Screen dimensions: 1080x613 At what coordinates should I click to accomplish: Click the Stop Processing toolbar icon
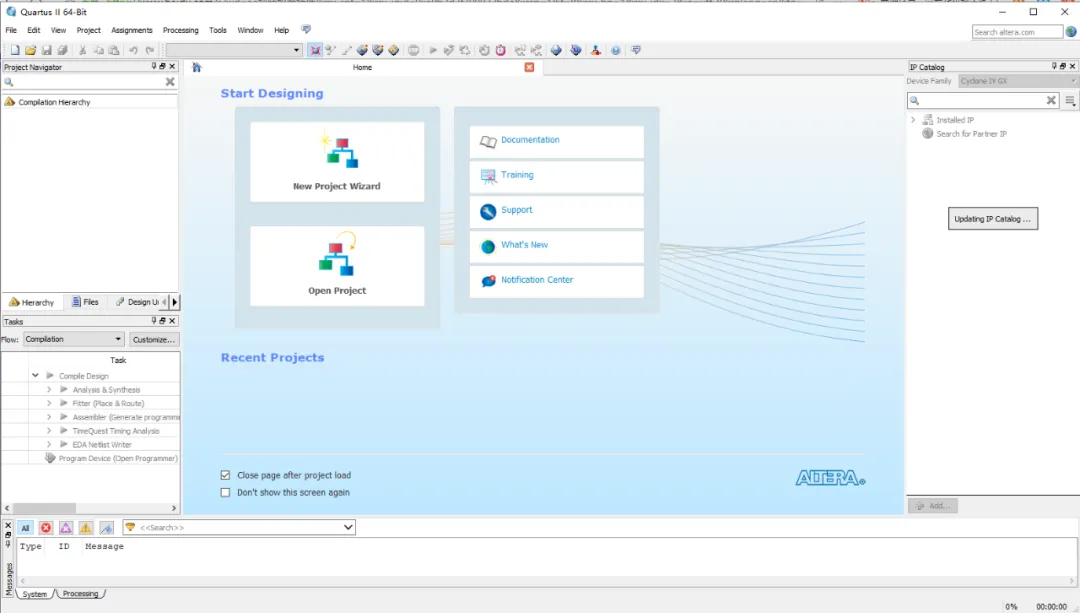pyautogui.click(x=413, y=50)
